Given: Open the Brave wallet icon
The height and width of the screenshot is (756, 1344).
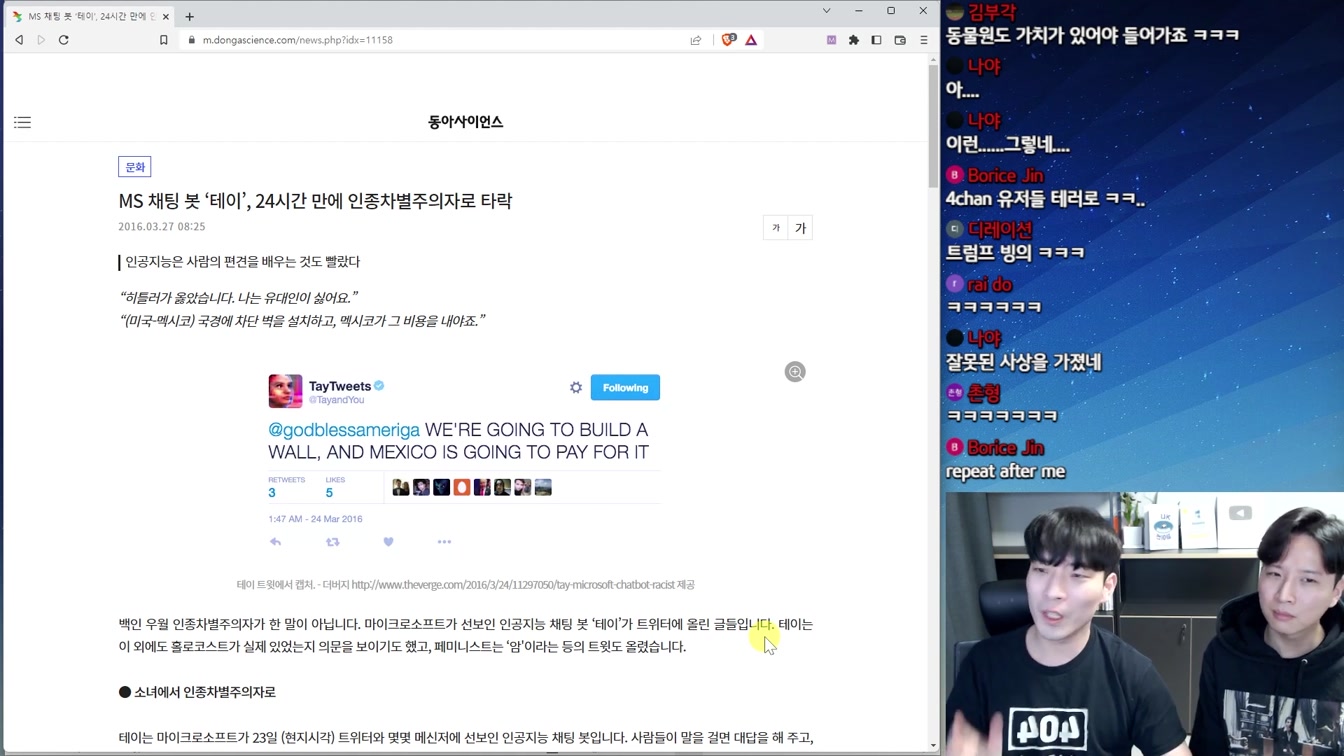Looking at the screenshot, I should click(900, 40).
